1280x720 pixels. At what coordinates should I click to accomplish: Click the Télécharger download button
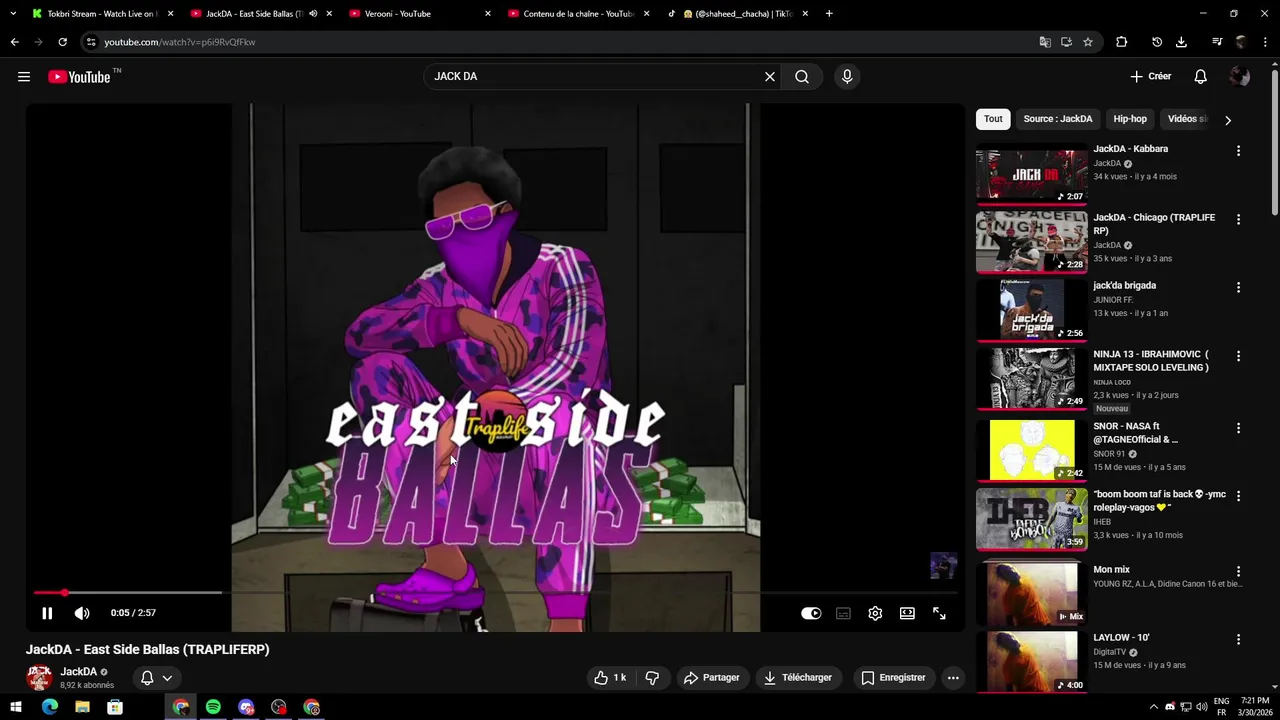pyautogui.click(x=797, y=678)
